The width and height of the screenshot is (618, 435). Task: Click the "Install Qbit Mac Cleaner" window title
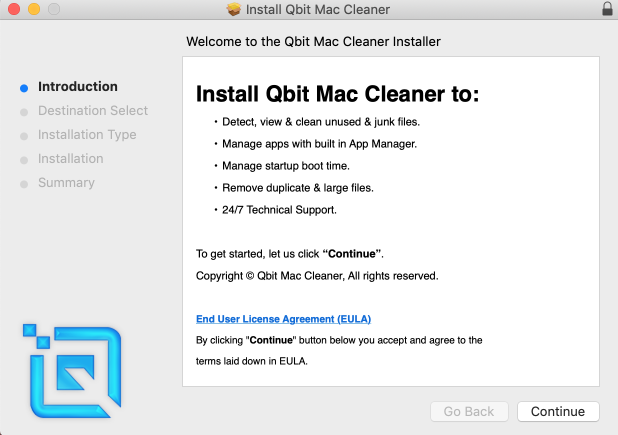[x=319, y=10]
